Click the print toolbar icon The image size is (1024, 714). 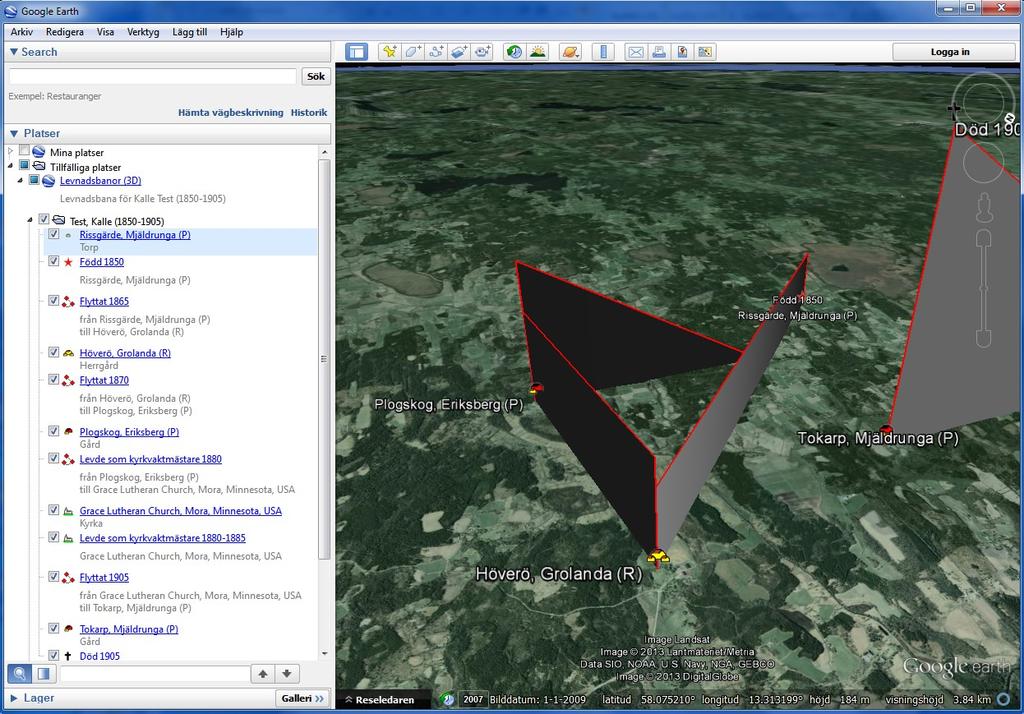pos(659,52)
